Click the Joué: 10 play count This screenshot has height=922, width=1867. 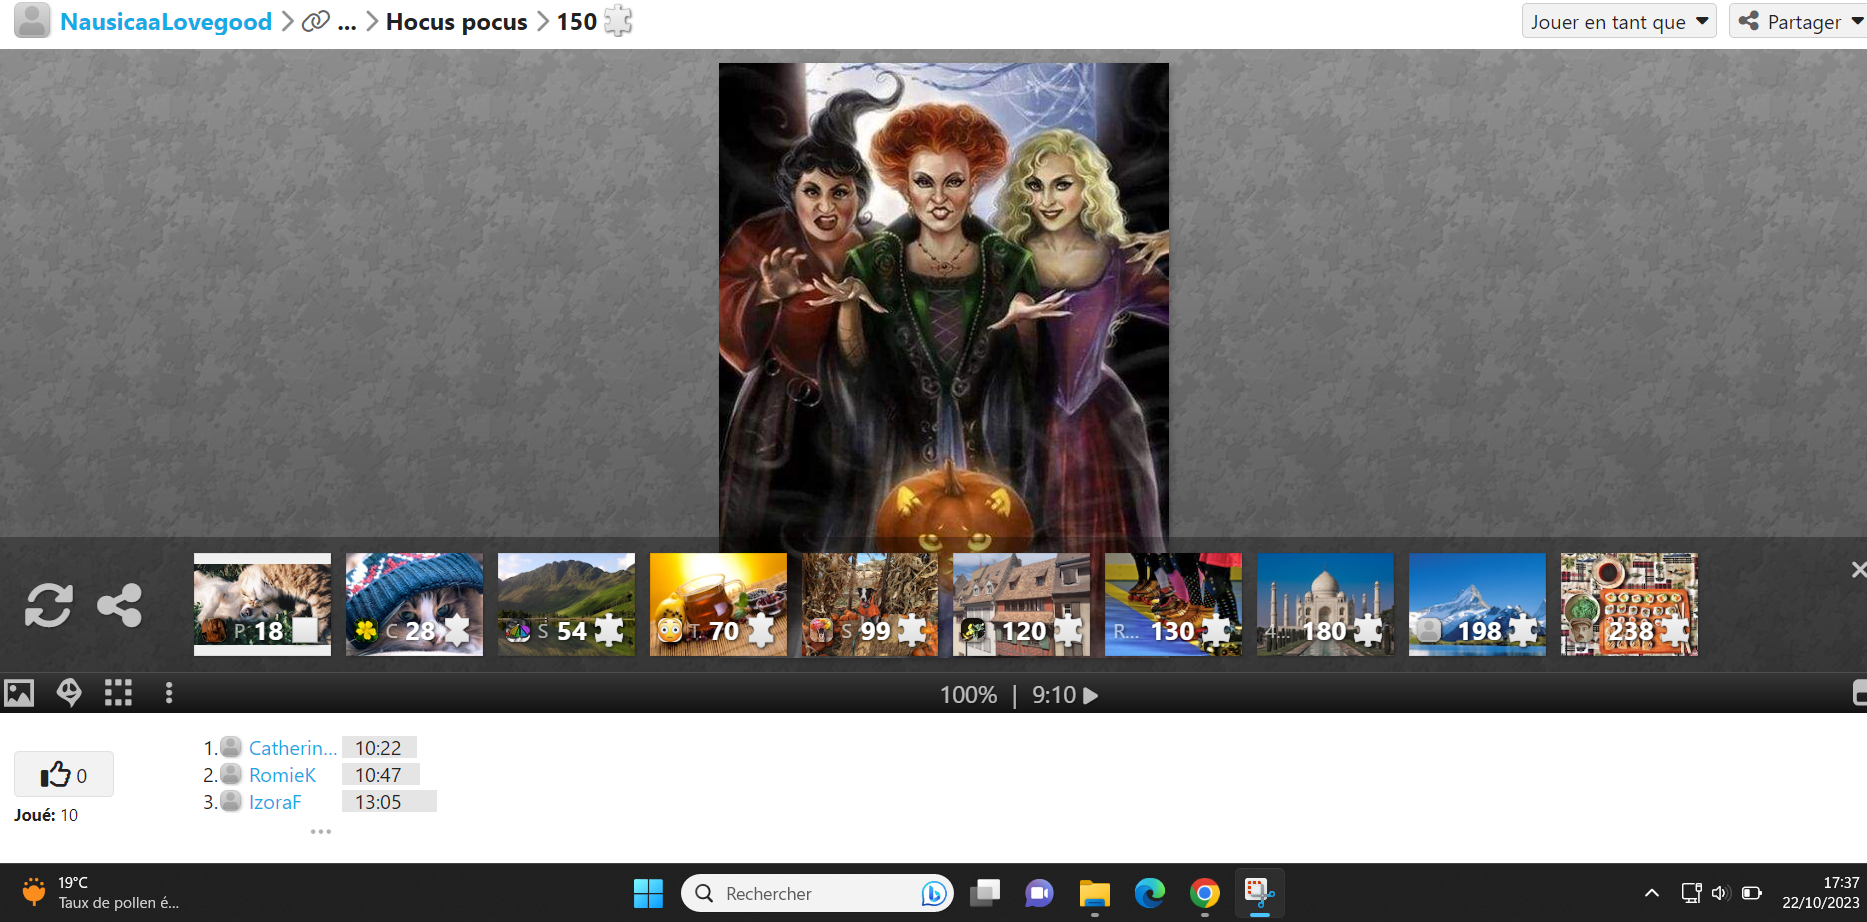coord(46,815)
